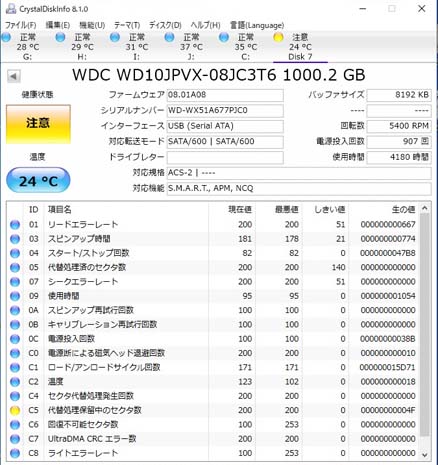
Task: Click the interface field USB (Serial ATA)
Action: 225,126
